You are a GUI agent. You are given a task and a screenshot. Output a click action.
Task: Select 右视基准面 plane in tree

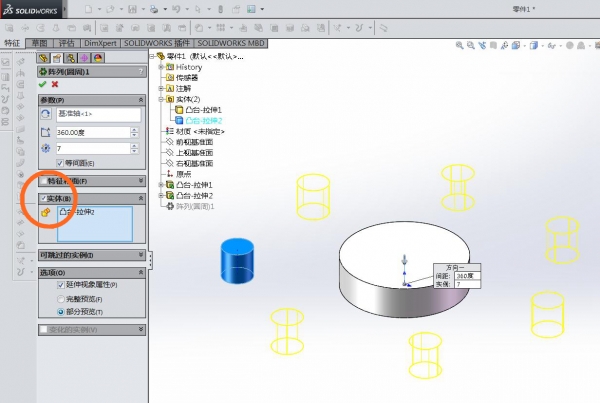pos(194,163)
